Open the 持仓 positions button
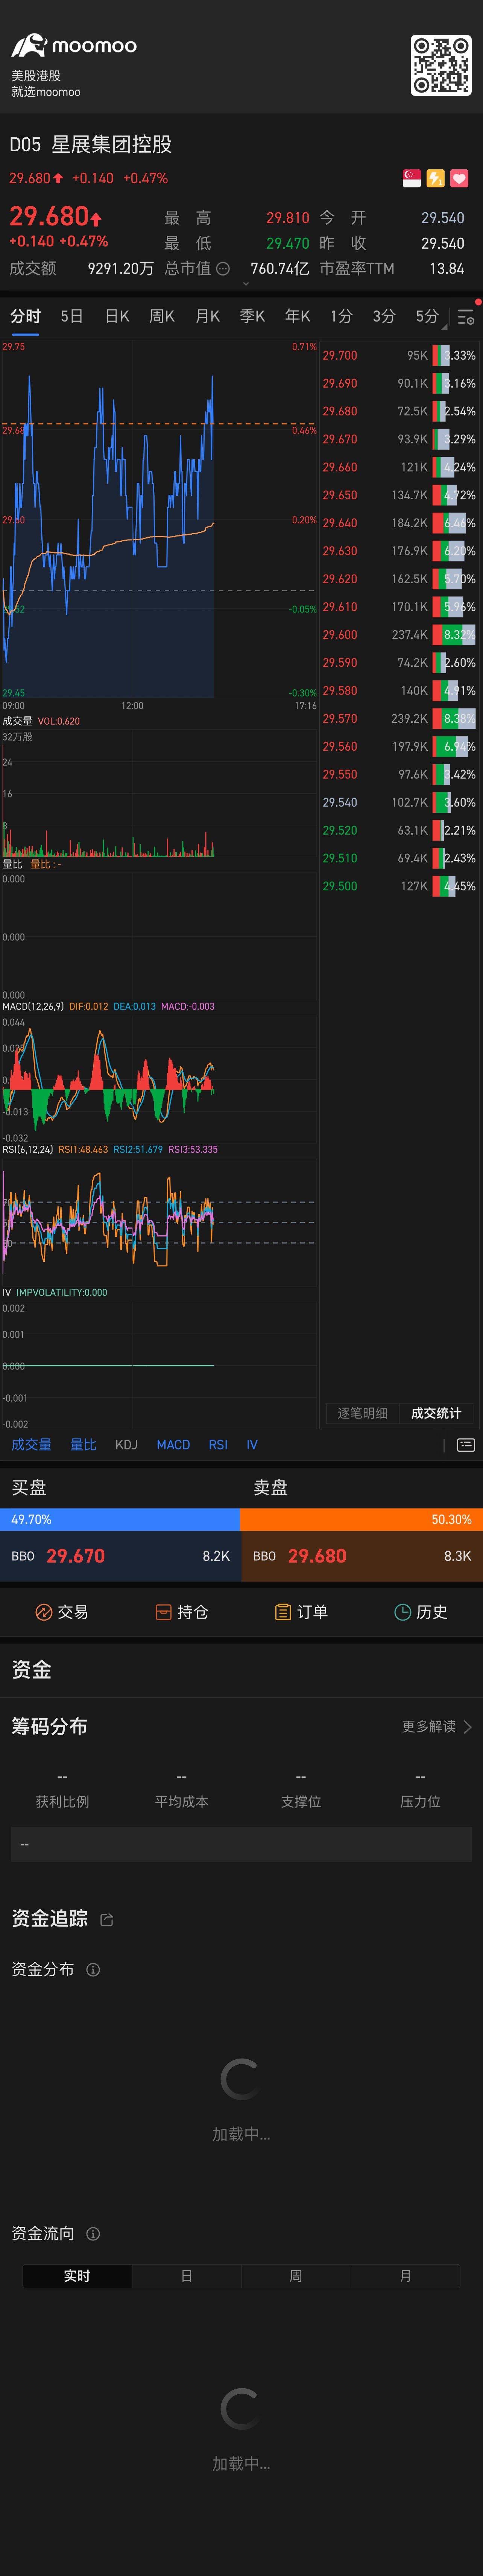 182,1612
